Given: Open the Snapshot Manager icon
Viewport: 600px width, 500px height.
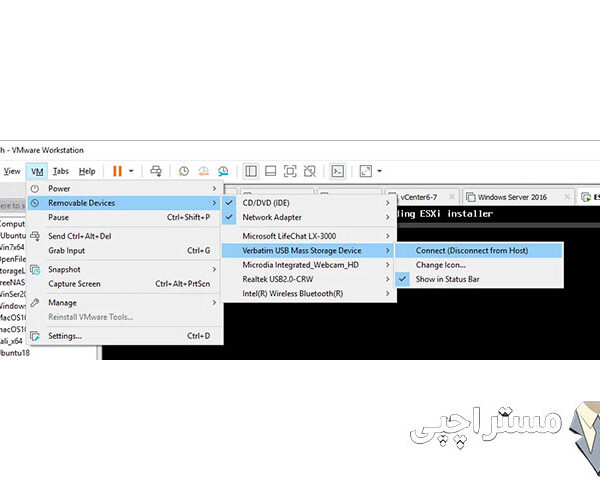Looking at the screenshot, I should coord(223,171).
